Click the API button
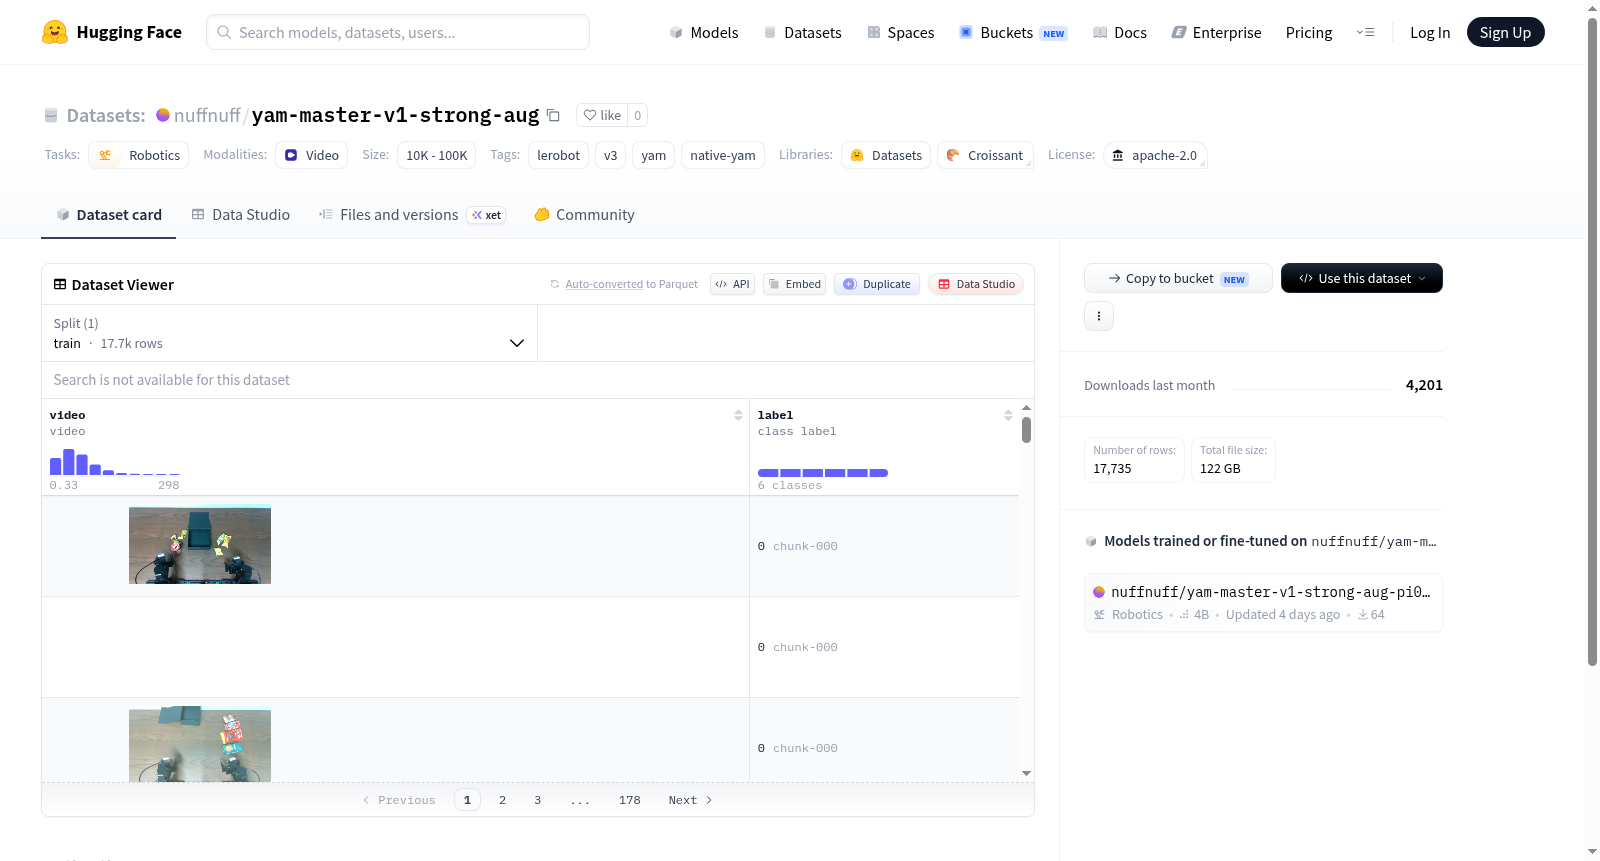 [x=732, y=284]
